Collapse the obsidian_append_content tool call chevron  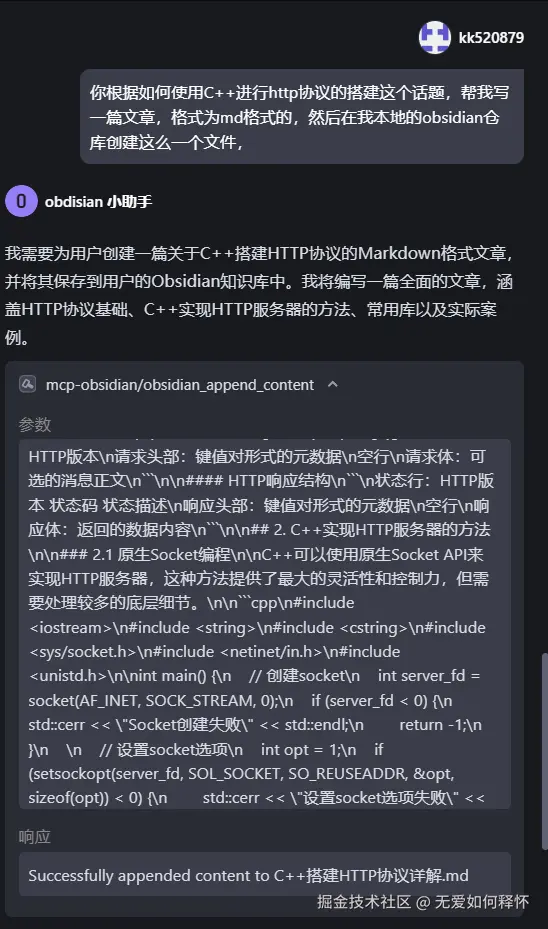click(333, 385)
